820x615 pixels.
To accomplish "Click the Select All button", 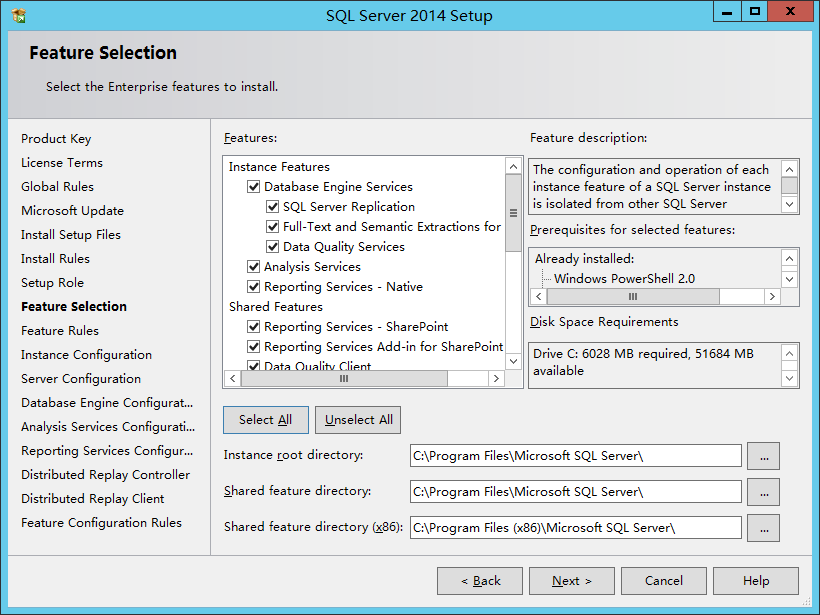I will 266,420.
